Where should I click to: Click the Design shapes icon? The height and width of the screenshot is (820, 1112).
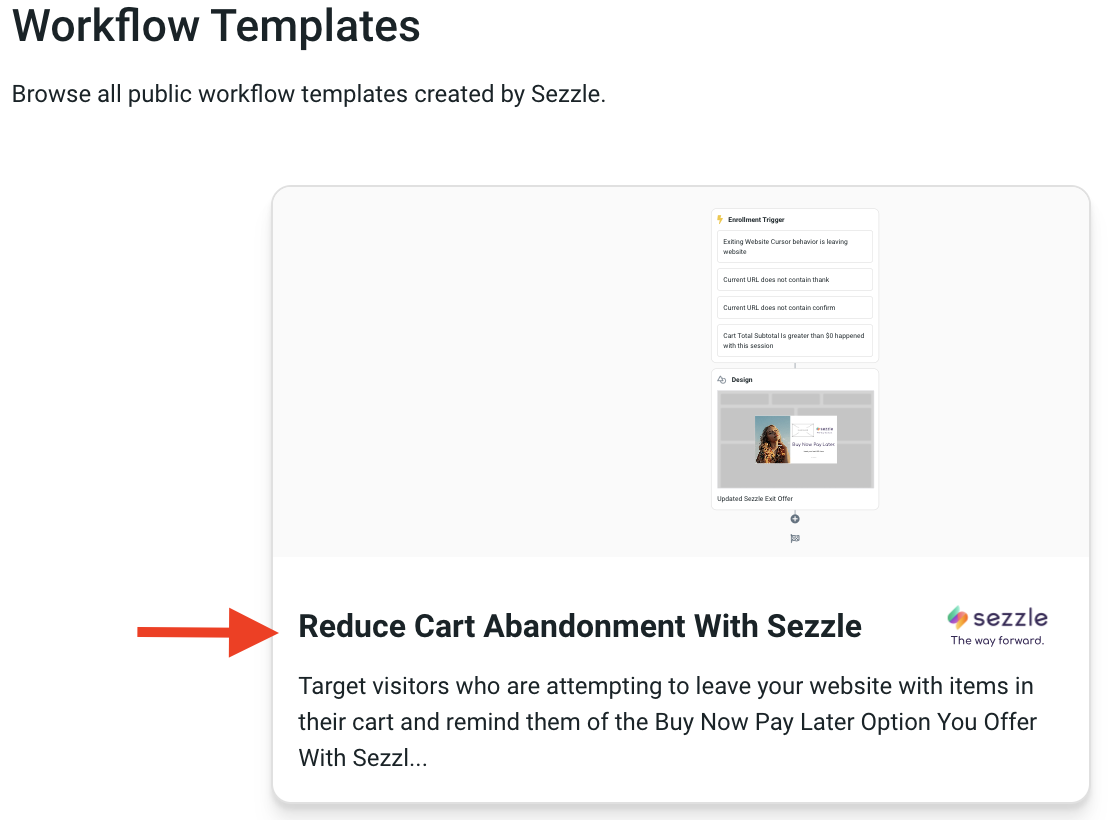tap(721, 380)
